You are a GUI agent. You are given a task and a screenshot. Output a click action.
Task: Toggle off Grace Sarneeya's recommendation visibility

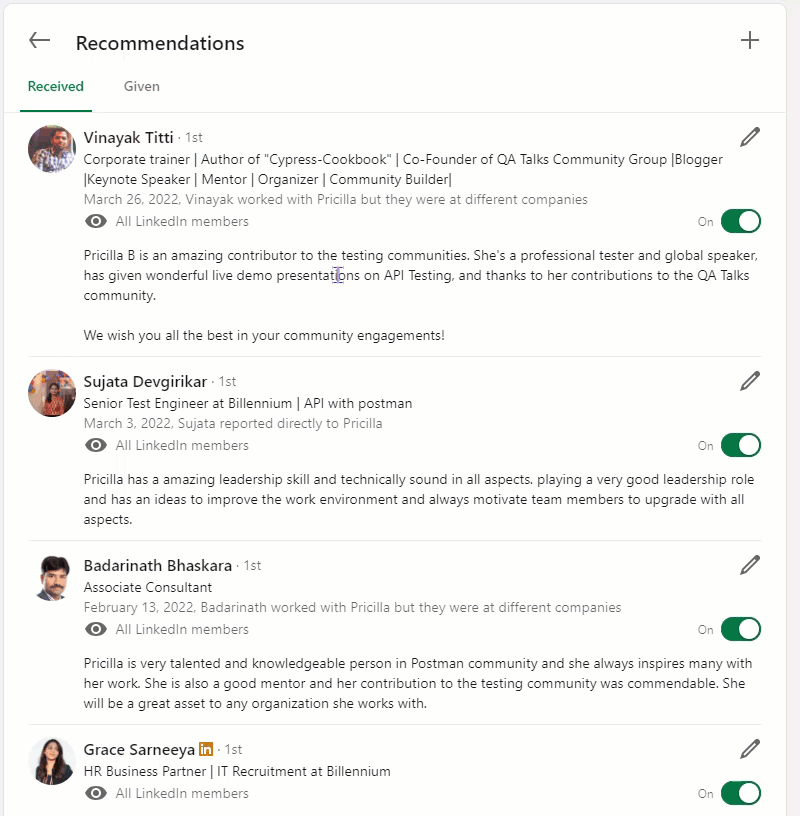(x=740, y=793)
